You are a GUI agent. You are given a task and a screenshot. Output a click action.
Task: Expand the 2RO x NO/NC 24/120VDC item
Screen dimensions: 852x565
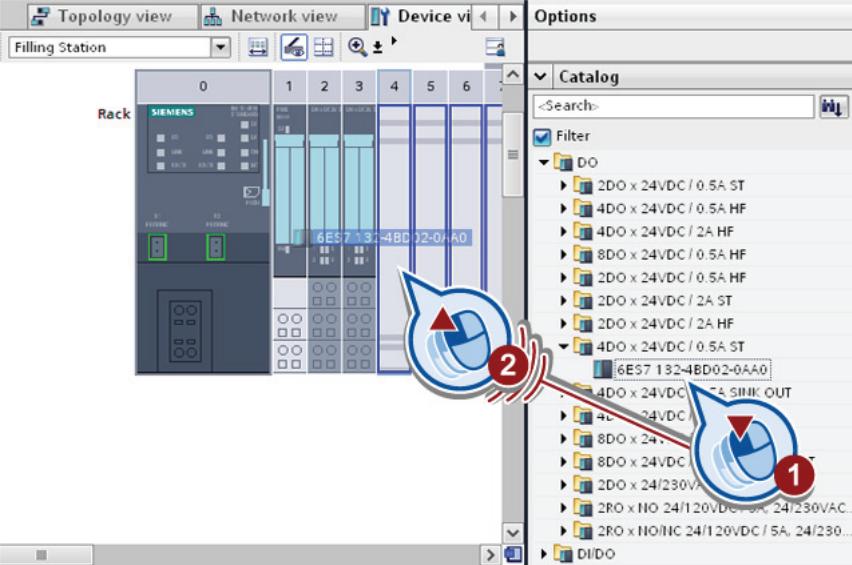point(563,530)
